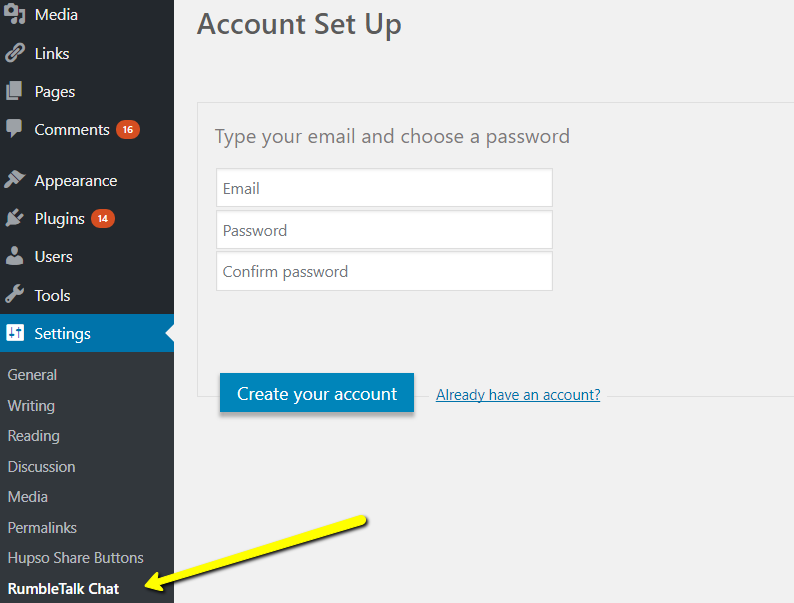Focus the Confirm password field
Image resolution: width=794 pixels, height=603 pixels.
pyautogui.click(x=384, y=271)
